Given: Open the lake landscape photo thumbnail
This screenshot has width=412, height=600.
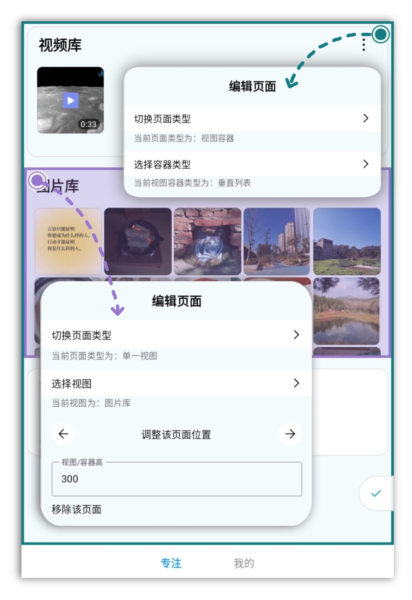Looking at the screenshot, I should coord(347,311).
